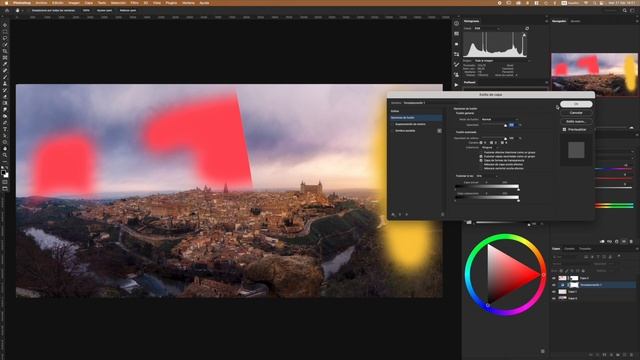Viewport: 640px width, 360px height.
Task: Open the Archivo menu
Action: (x=41, y=3)
